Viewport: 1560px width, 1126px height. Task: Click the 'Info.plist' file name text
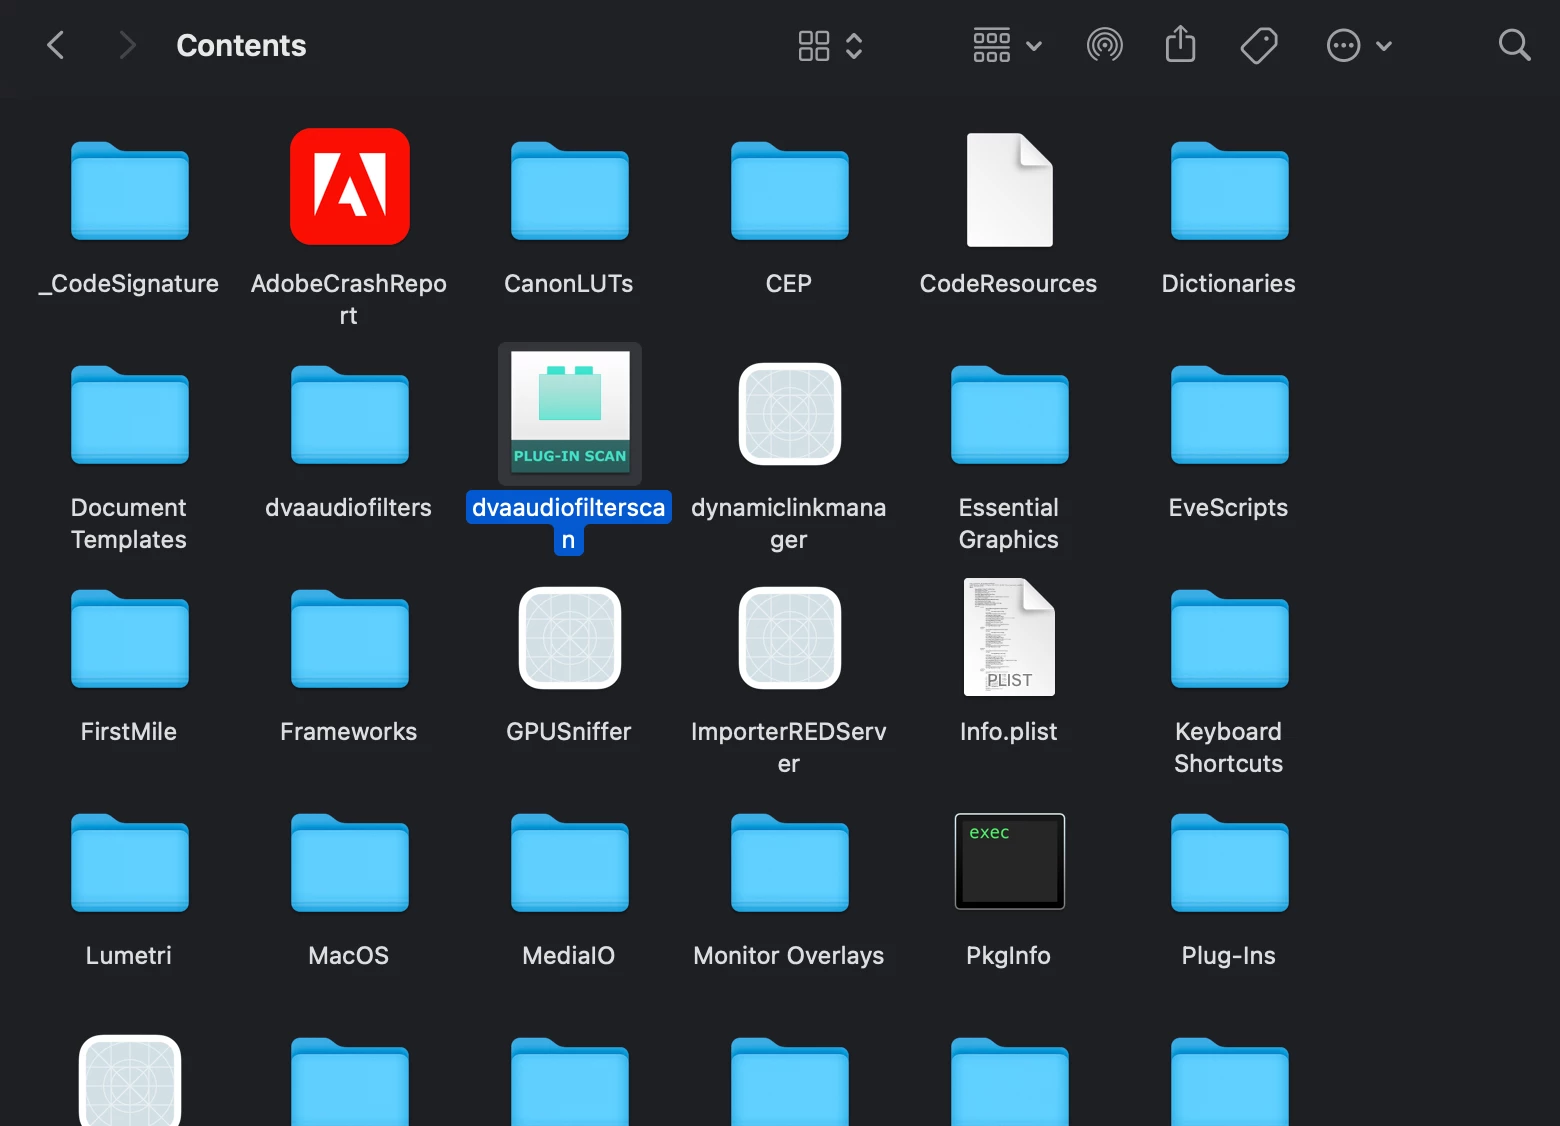pyautogui.click(x=1008, y=732)
